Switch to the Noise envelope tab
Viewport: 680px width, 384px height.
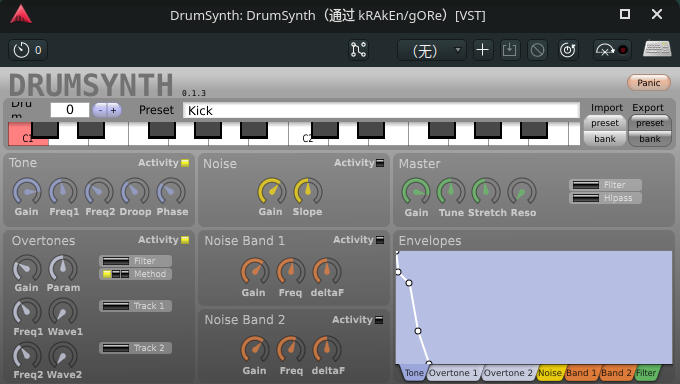[549, 373]
